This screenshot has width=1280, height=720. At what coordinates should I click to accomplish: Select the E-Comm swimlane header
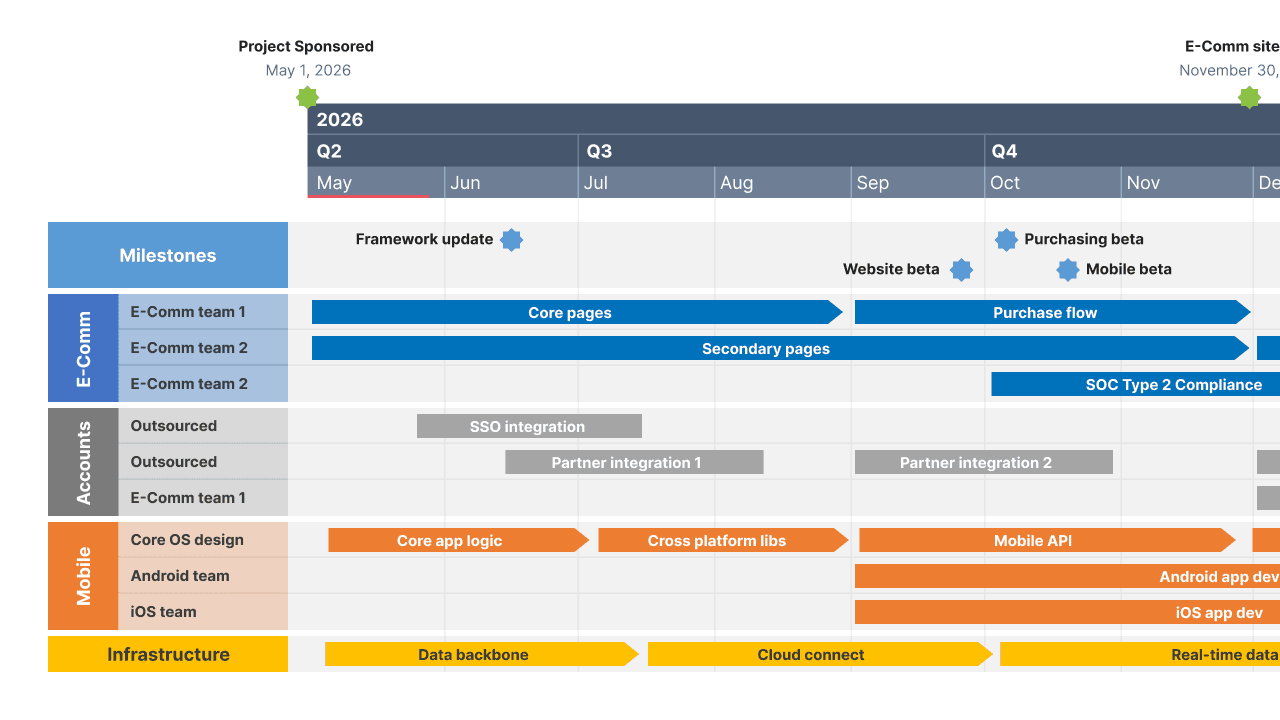[x=83, y=348]
